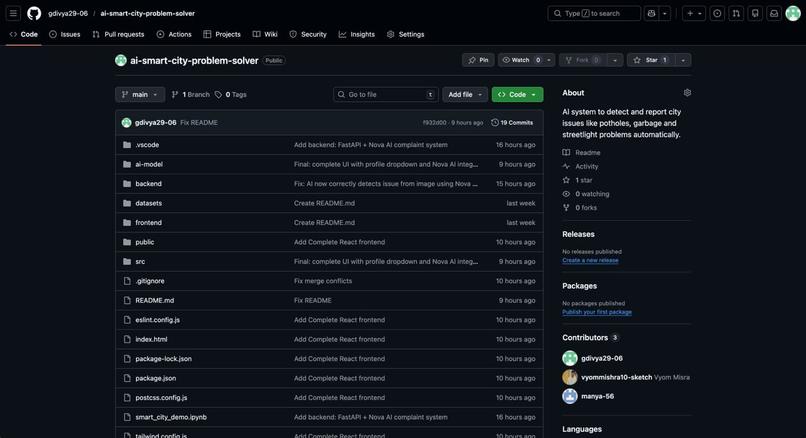Open the eslint.config.js file
This screenshot has height=438, width=806.
[x=157, y=320]
